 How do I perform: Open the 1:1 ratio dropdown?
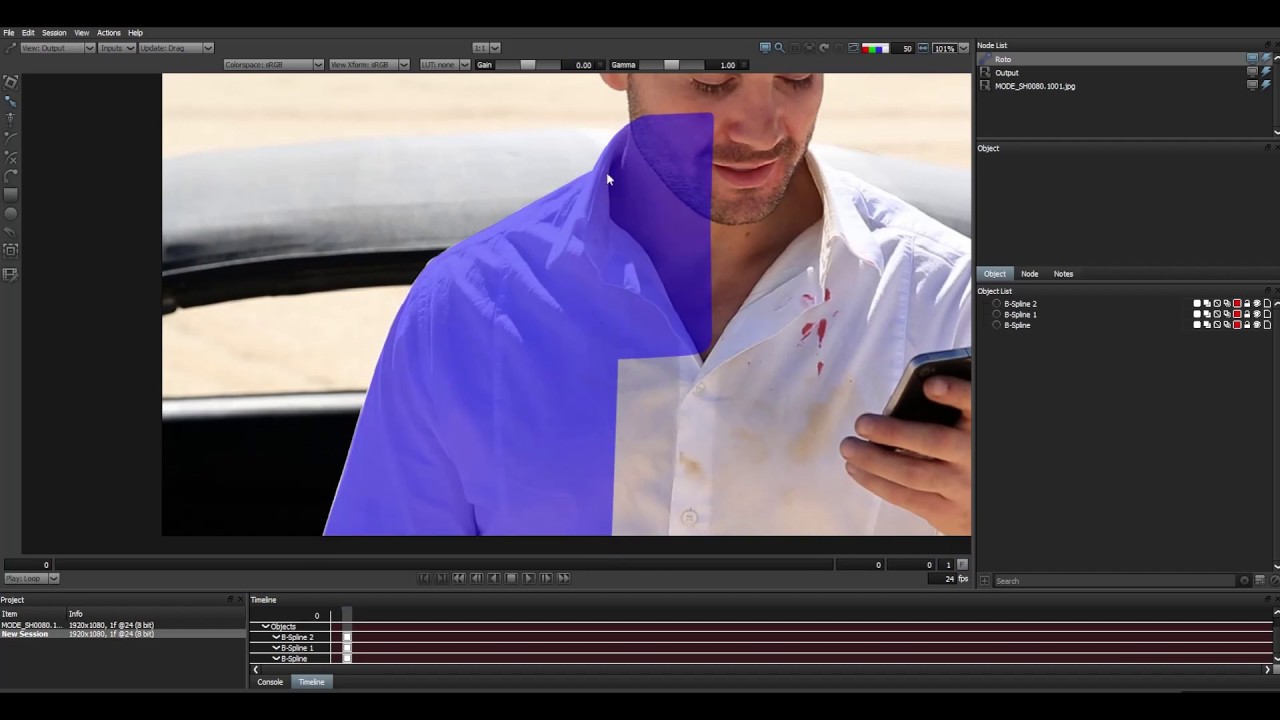click(x=486, y=48)
